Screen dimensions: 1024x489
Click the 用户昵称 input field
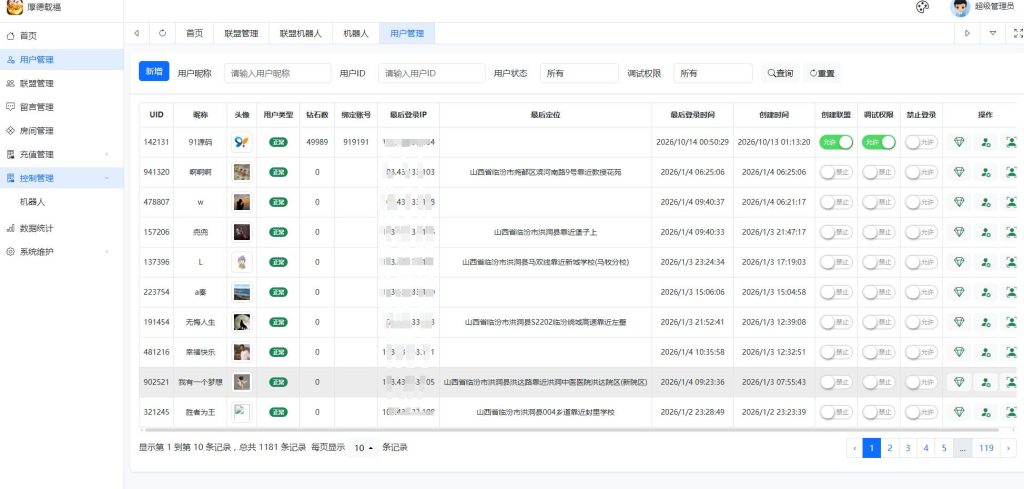pyautogui.click(x=278, y=73)
